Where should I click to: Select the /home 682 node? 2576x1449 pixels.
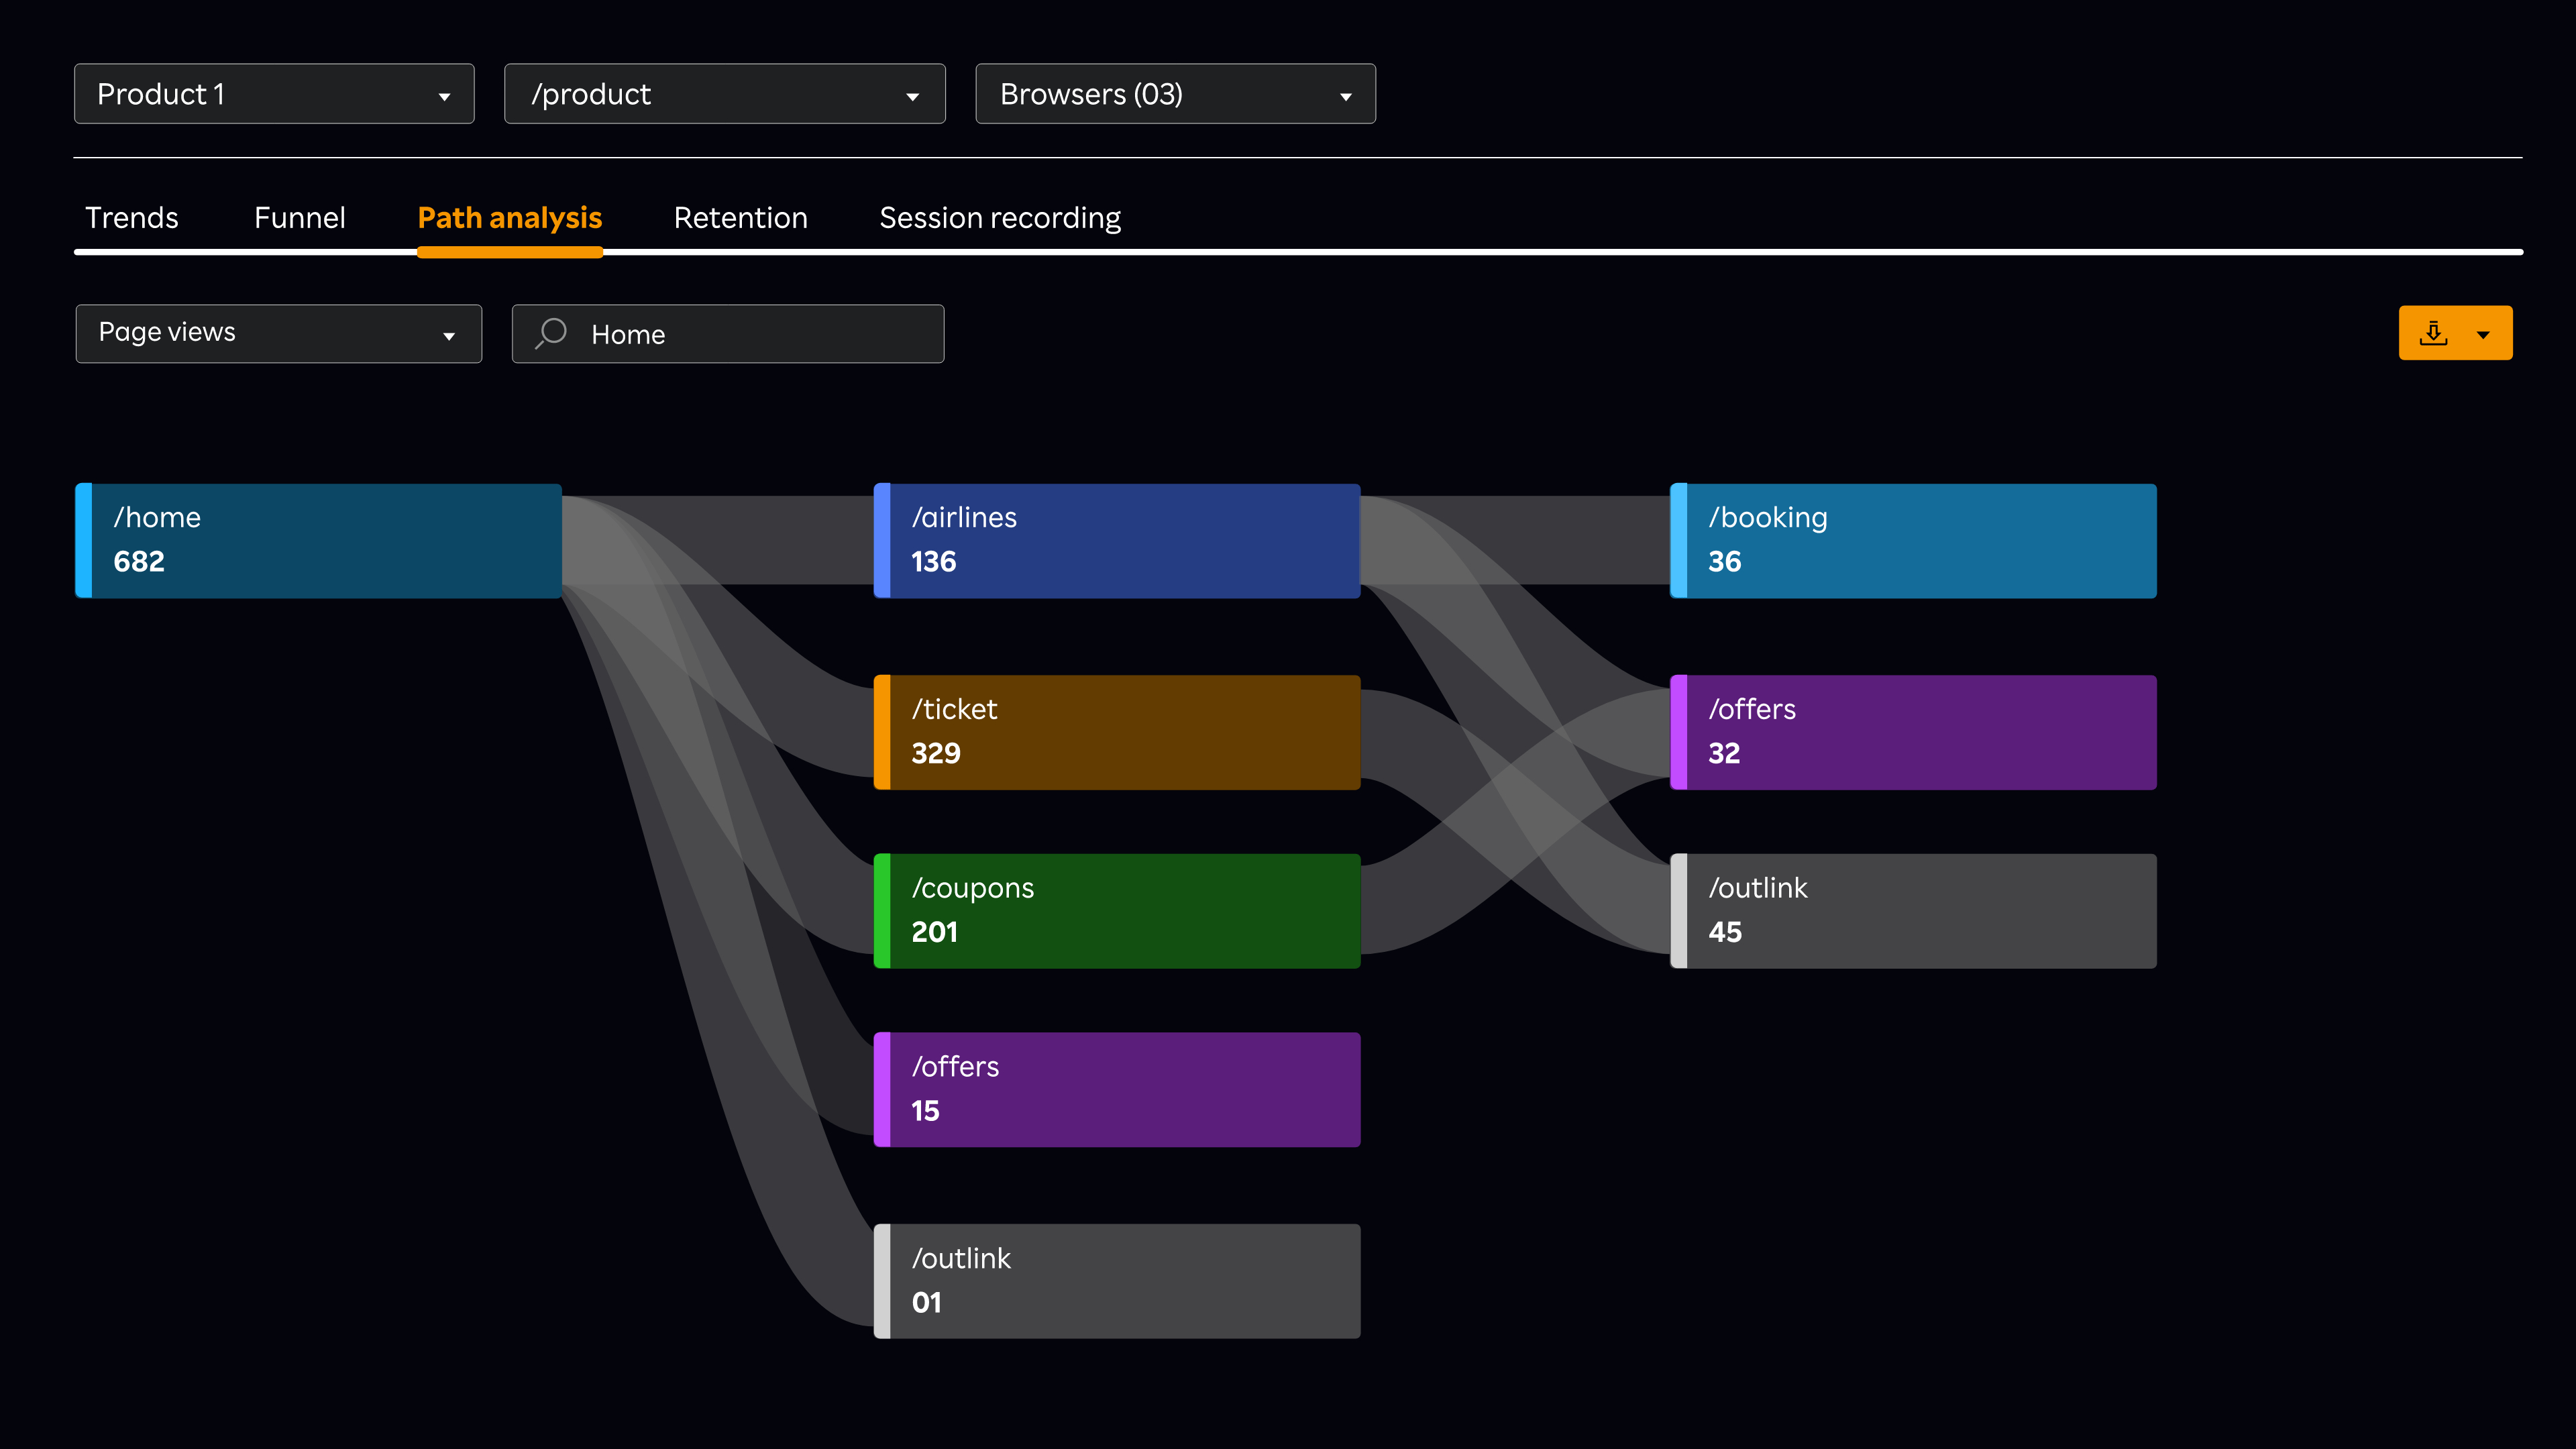[318, 541]
